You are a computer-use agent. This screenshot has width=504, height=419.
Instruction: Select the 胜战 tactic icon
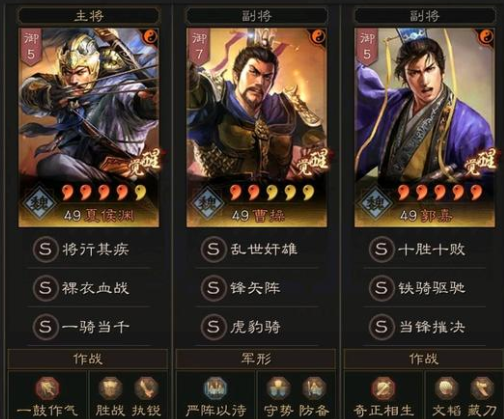(110, 389)
